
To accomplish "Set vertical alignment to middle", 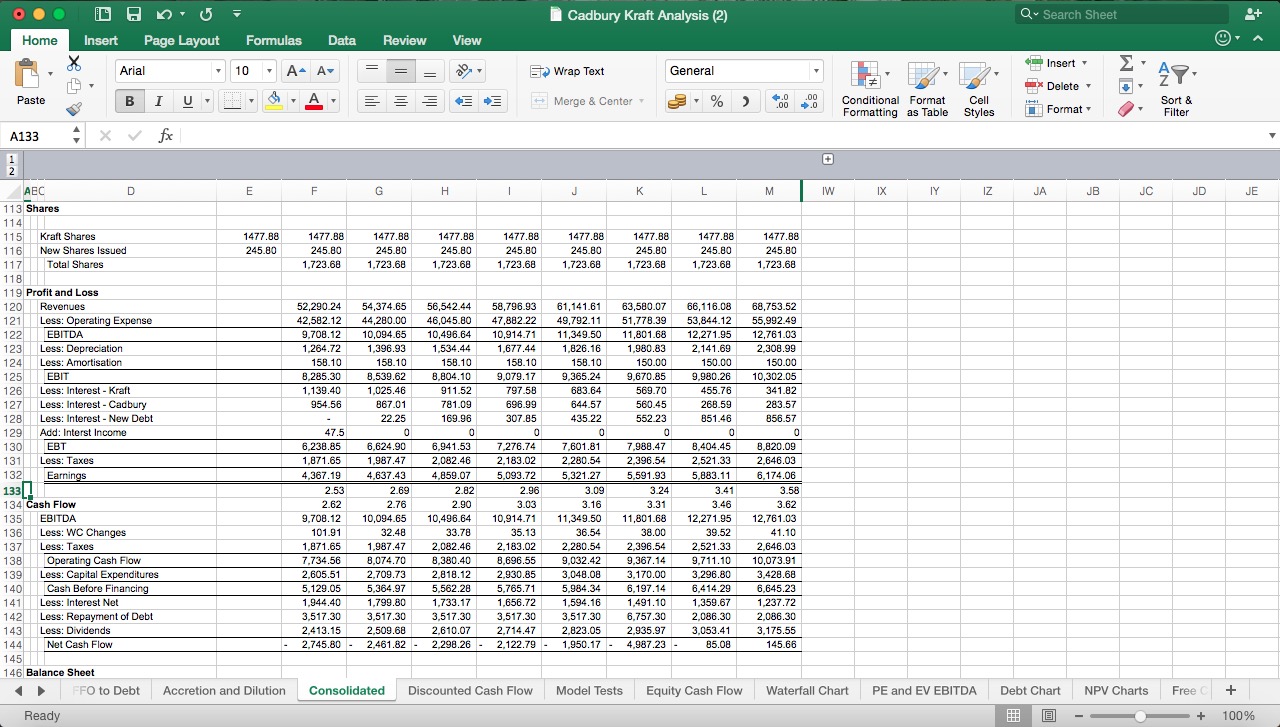I will (400, 71).
